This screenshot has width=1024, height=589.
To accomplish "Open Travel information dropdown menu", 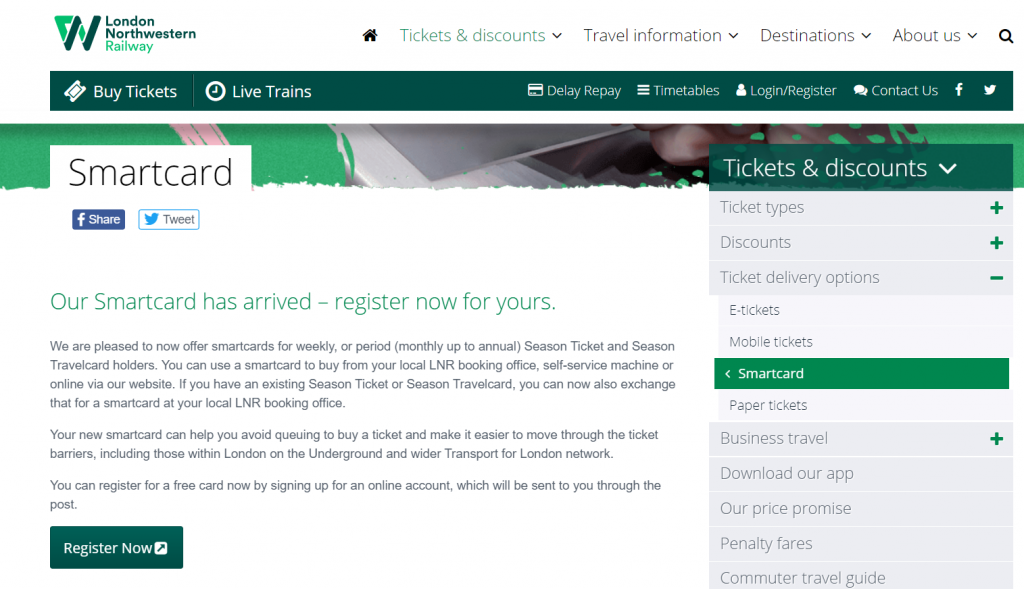I will pos(661,35).
